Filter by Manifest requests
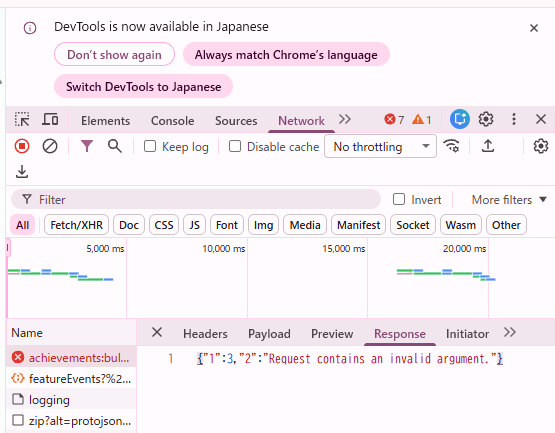The image size is (555, 433). [x=359, y=225]
